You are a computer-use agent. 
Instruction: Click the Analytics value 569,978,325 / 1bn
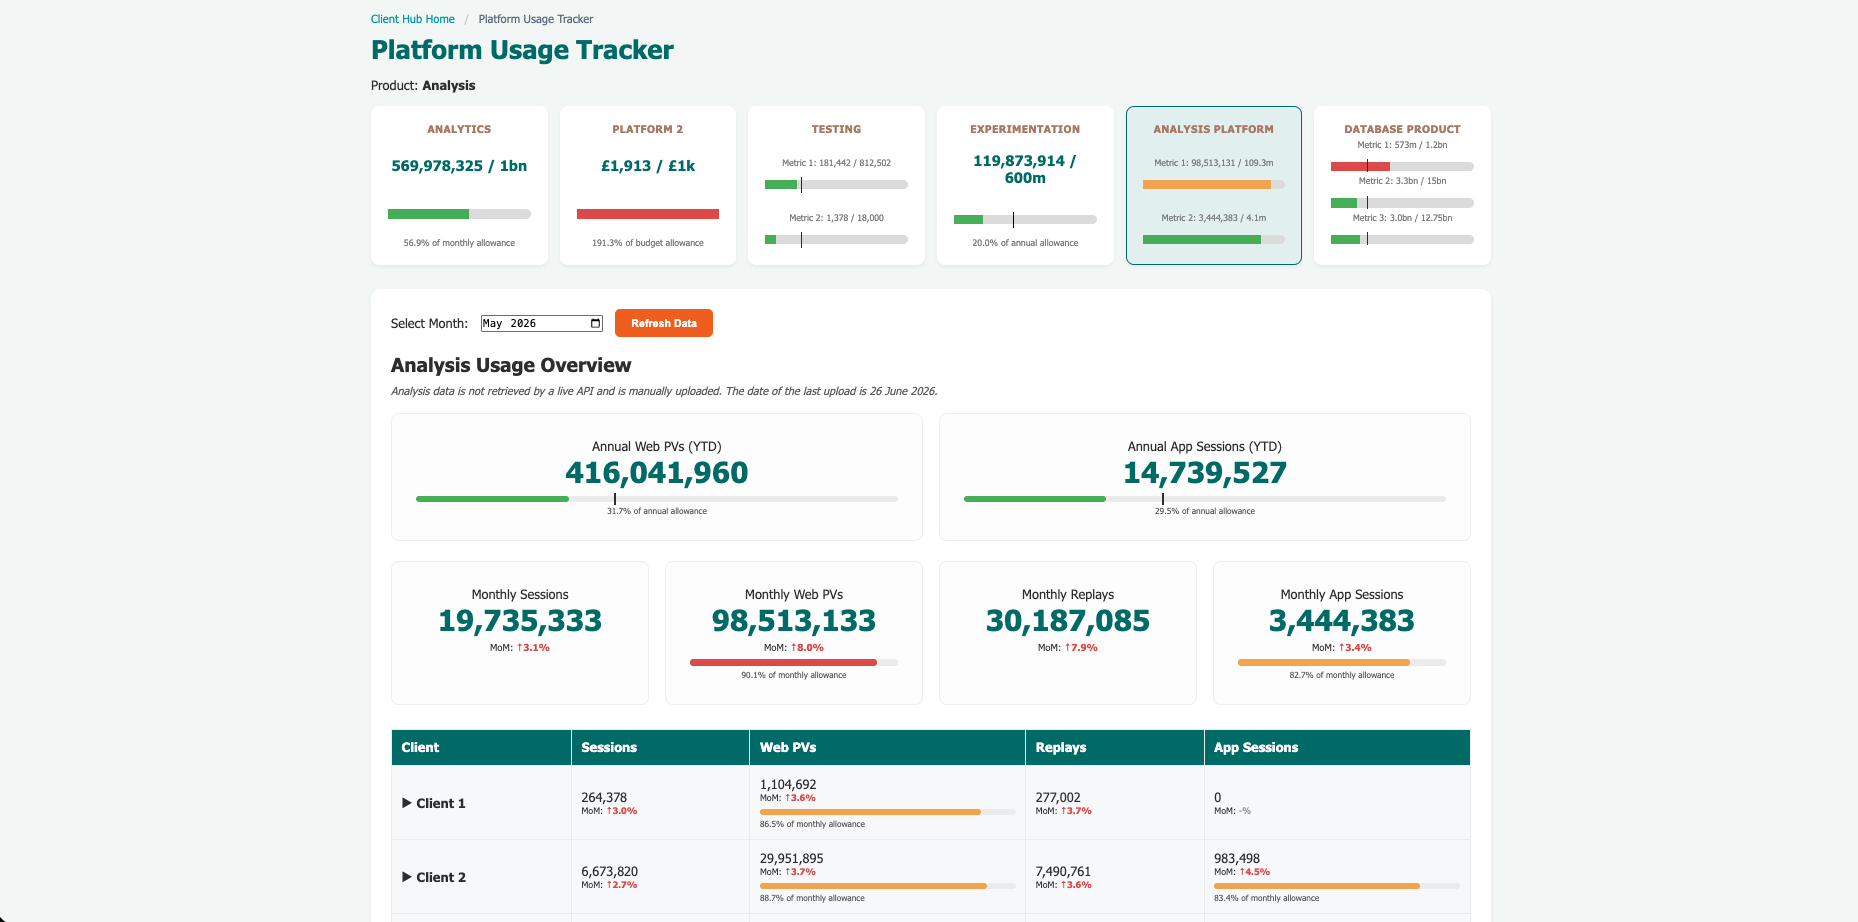[x=459, y=166]
